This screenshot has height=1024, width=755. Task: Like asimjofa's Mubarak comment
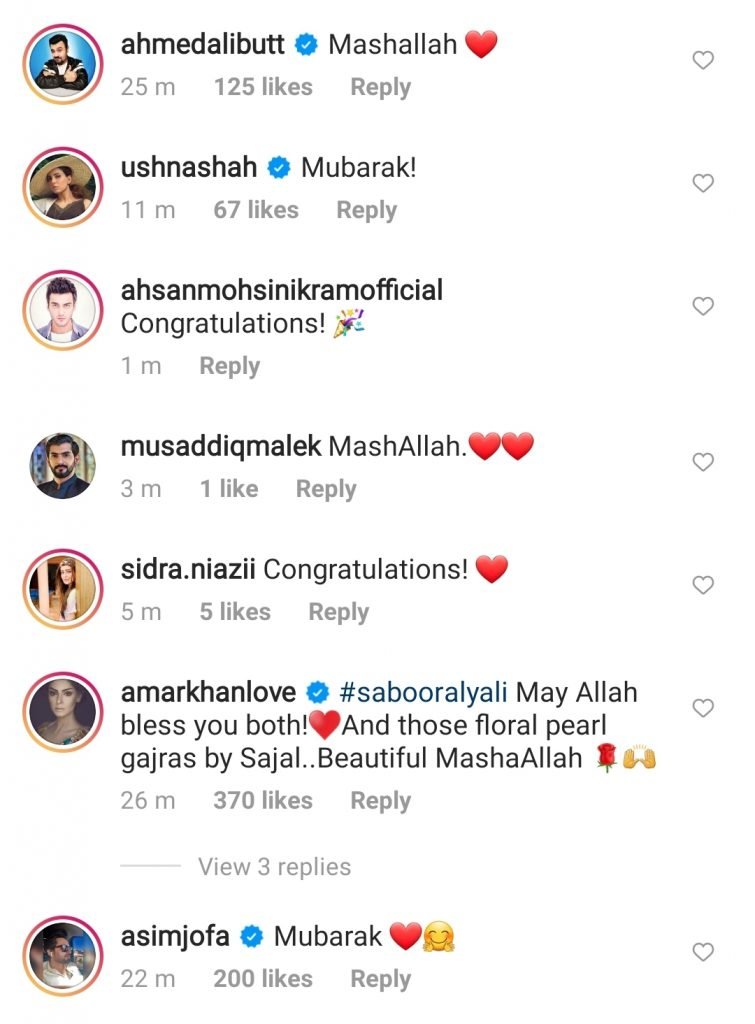[x=703, y=953]
